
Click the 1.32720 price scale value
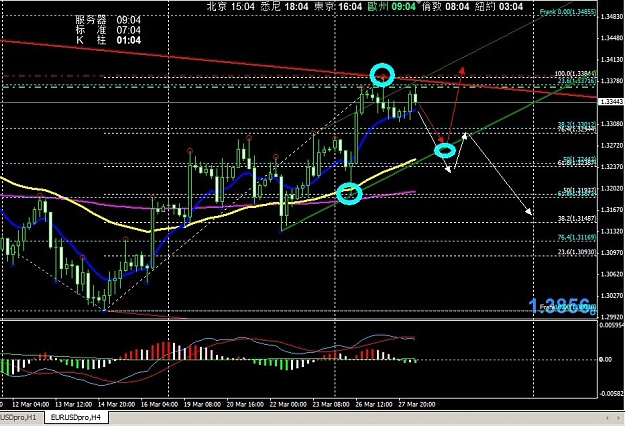(x=612, y=145)
